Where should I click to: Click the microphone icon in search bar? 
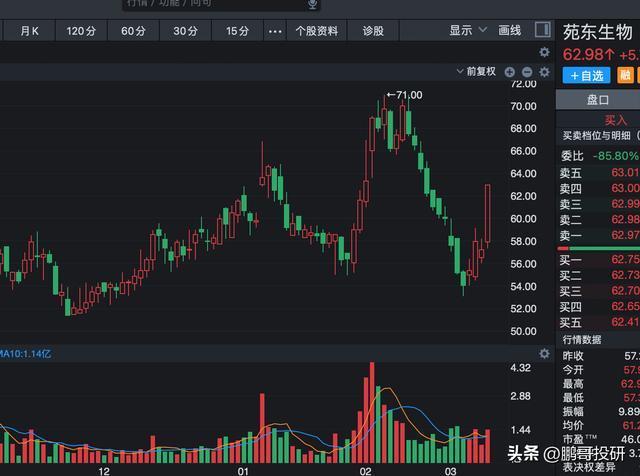298,5
